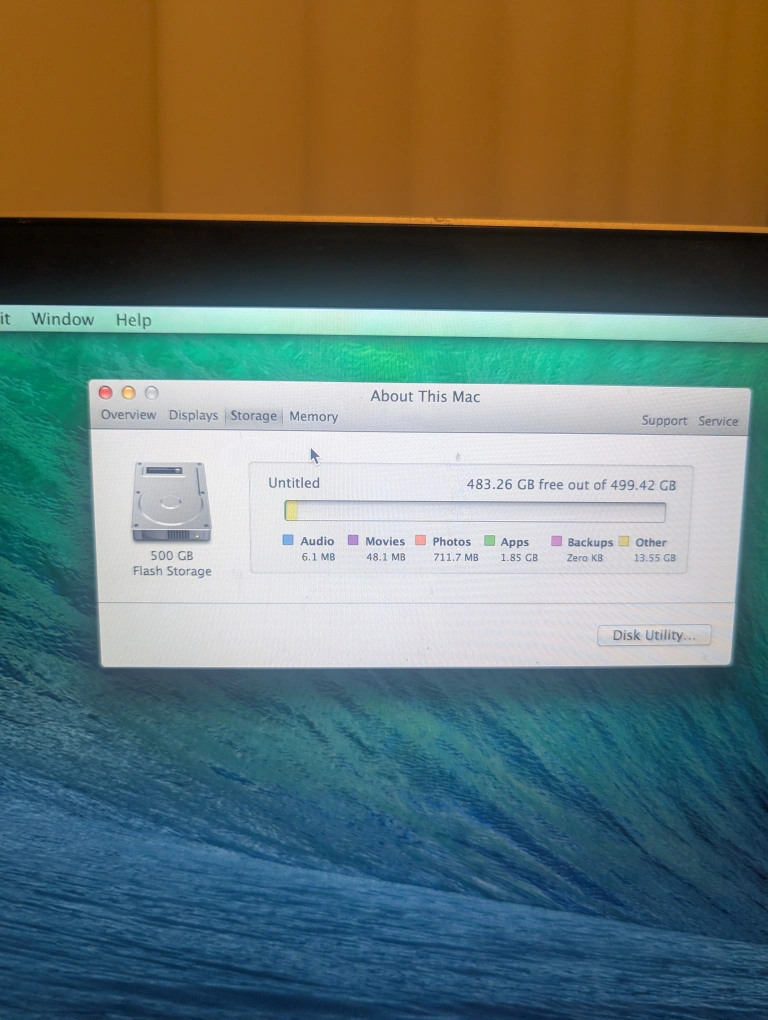The height and width of the screenshot is (1020, 768).
Task: Open the Help menu
Action: point(133,320)
